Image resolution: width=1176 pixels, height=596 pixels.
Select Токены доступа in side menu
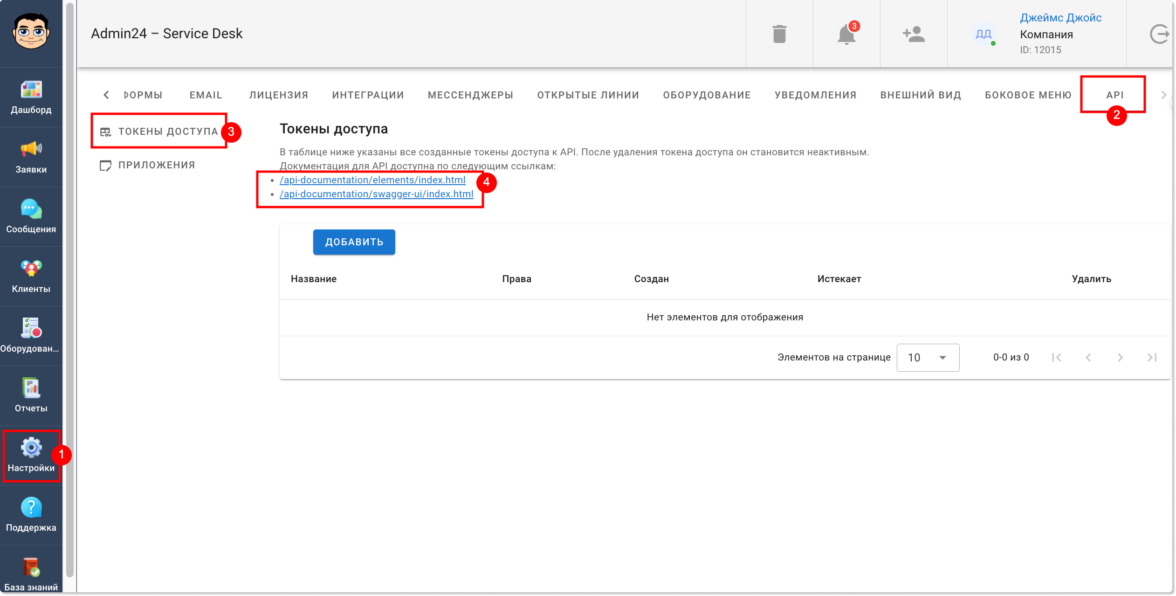pos(167,131)
